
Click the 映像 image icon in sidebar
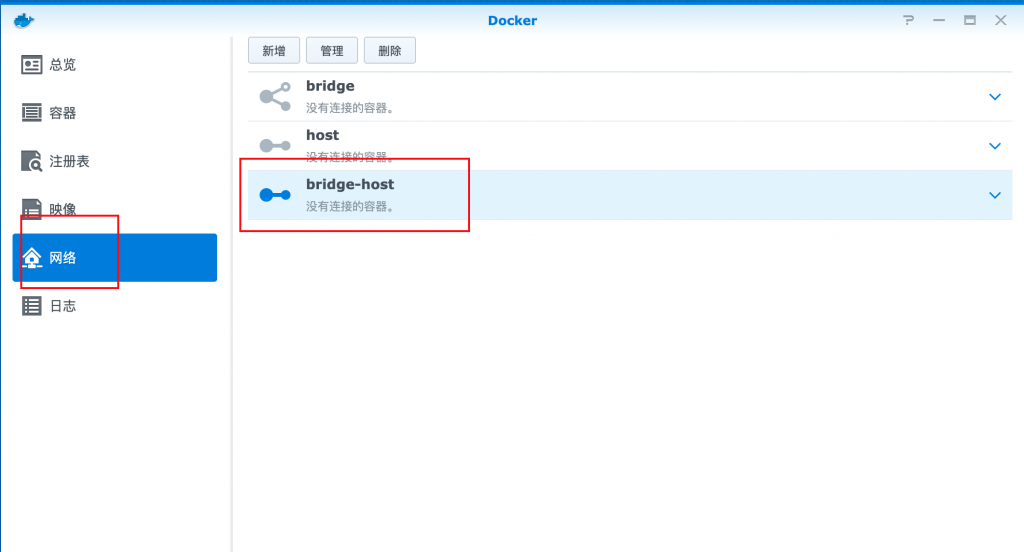pyautogui.click(x=31, y=209)
